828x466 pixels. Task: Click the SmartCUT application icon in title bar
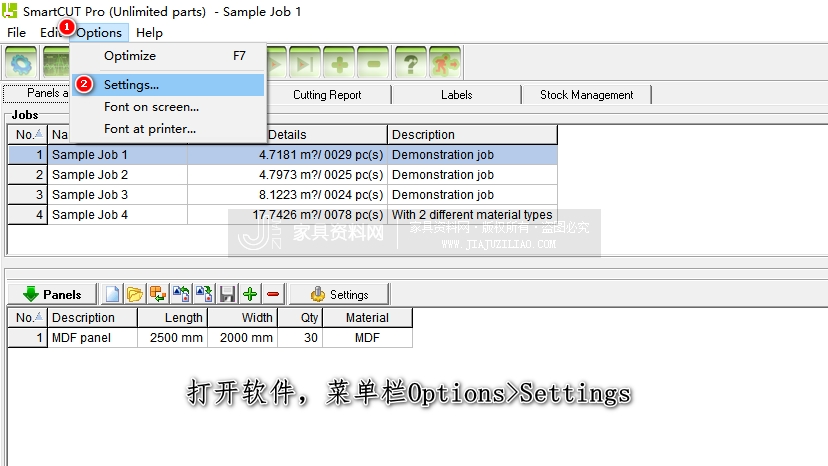(10, 11)
